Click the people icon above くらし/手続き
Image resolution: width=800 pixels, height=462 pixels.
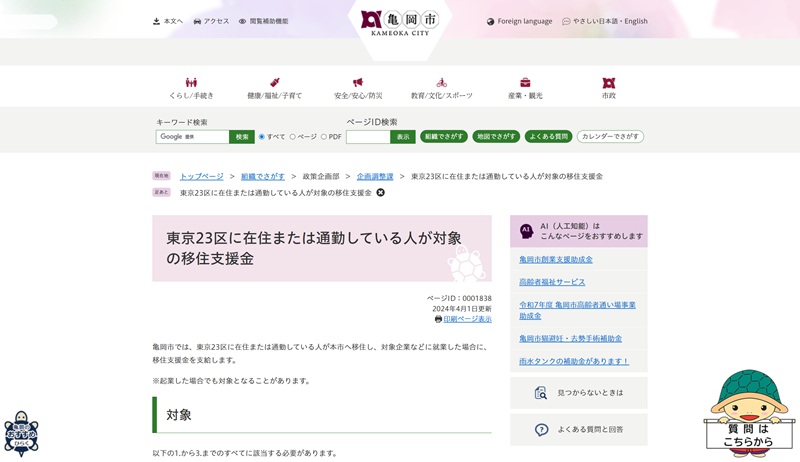[x=191, y=83]
